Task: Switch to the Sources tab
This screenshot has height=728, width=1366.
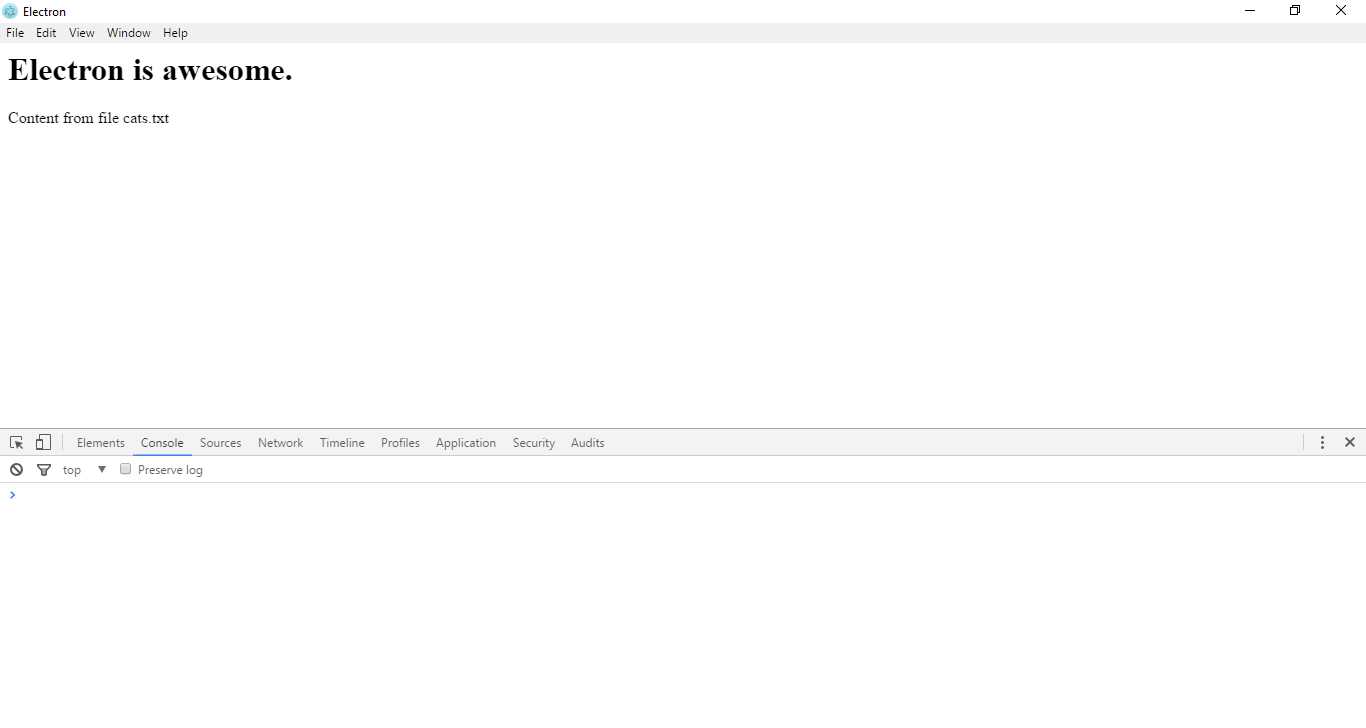Action: (221, 443)
